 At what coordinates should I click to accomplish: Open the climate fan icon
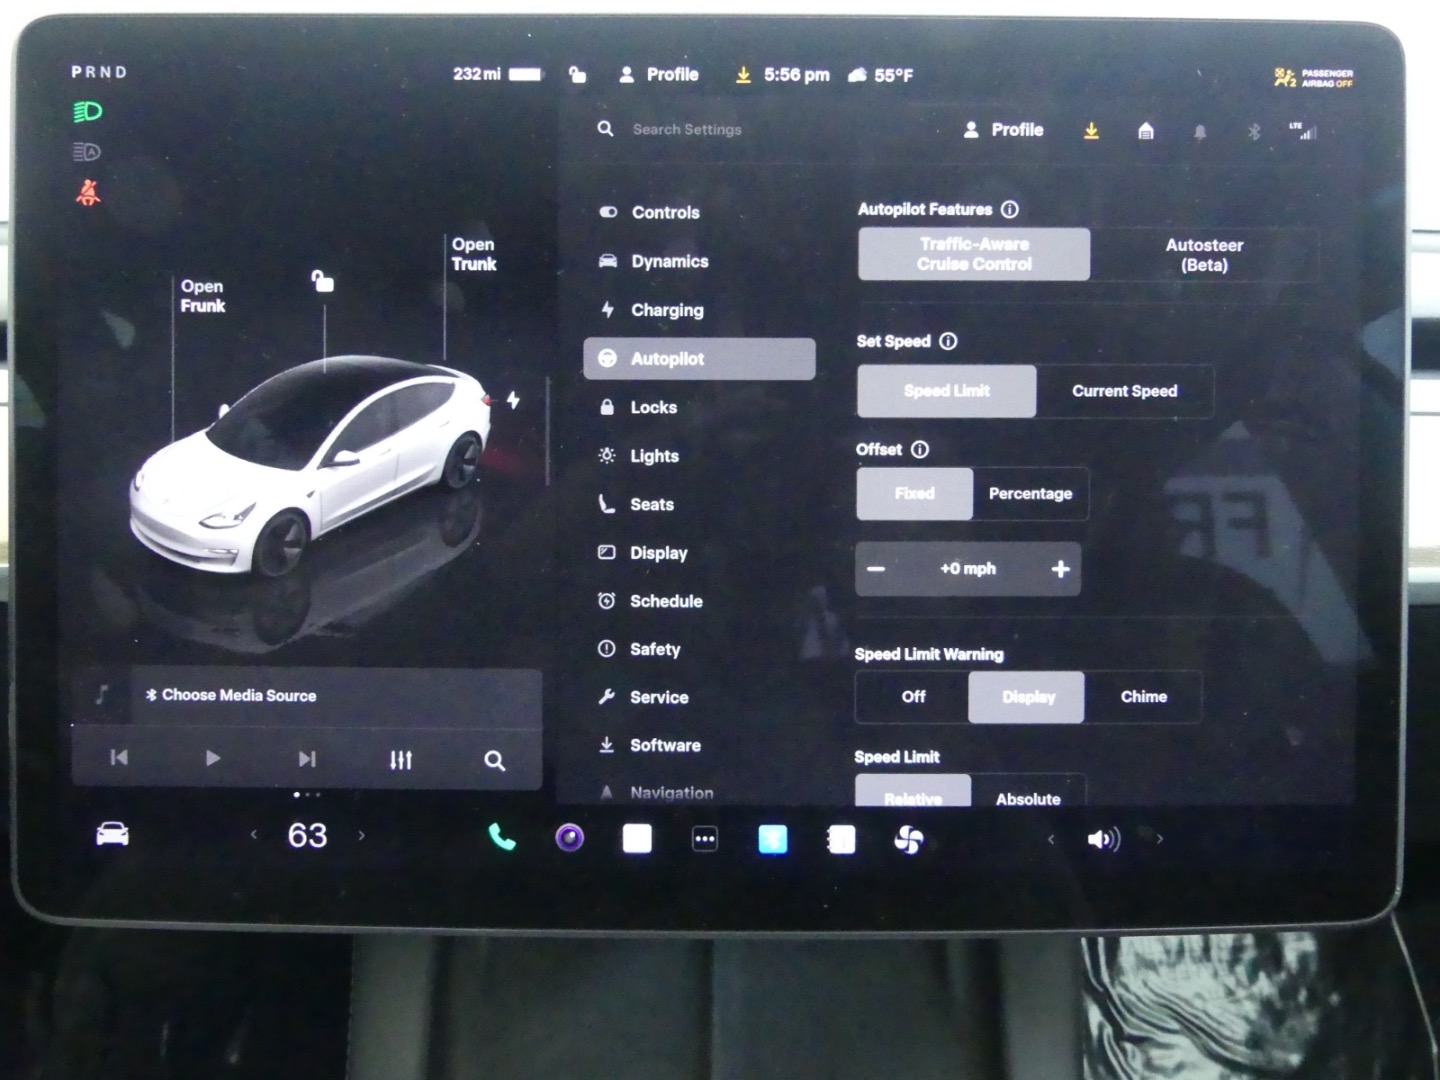(x=908, y=840)
